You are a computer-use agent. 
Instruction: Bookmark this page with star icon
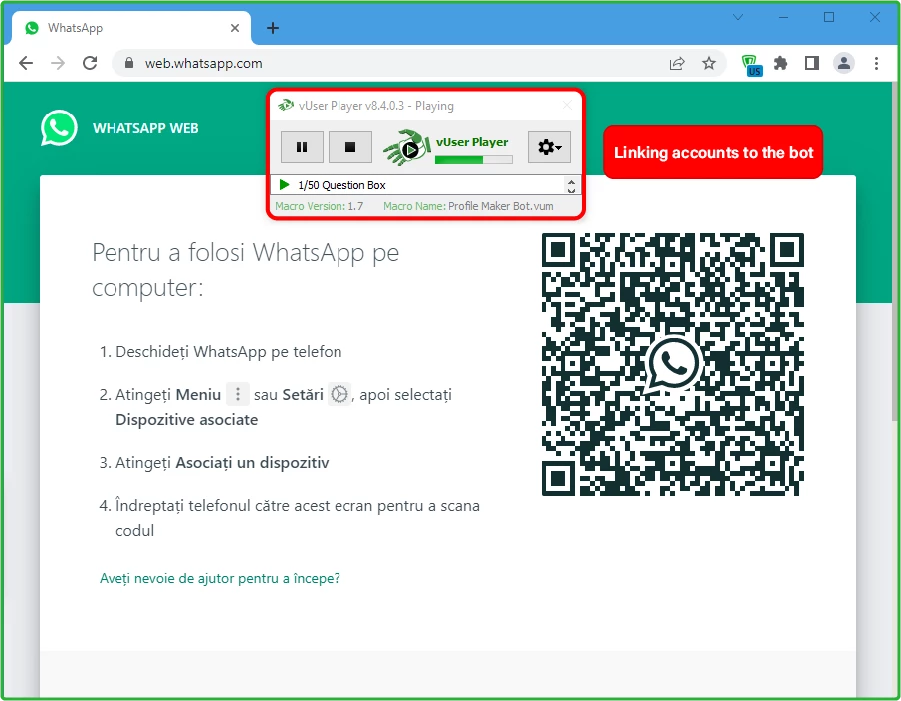(x=709, y=63)
